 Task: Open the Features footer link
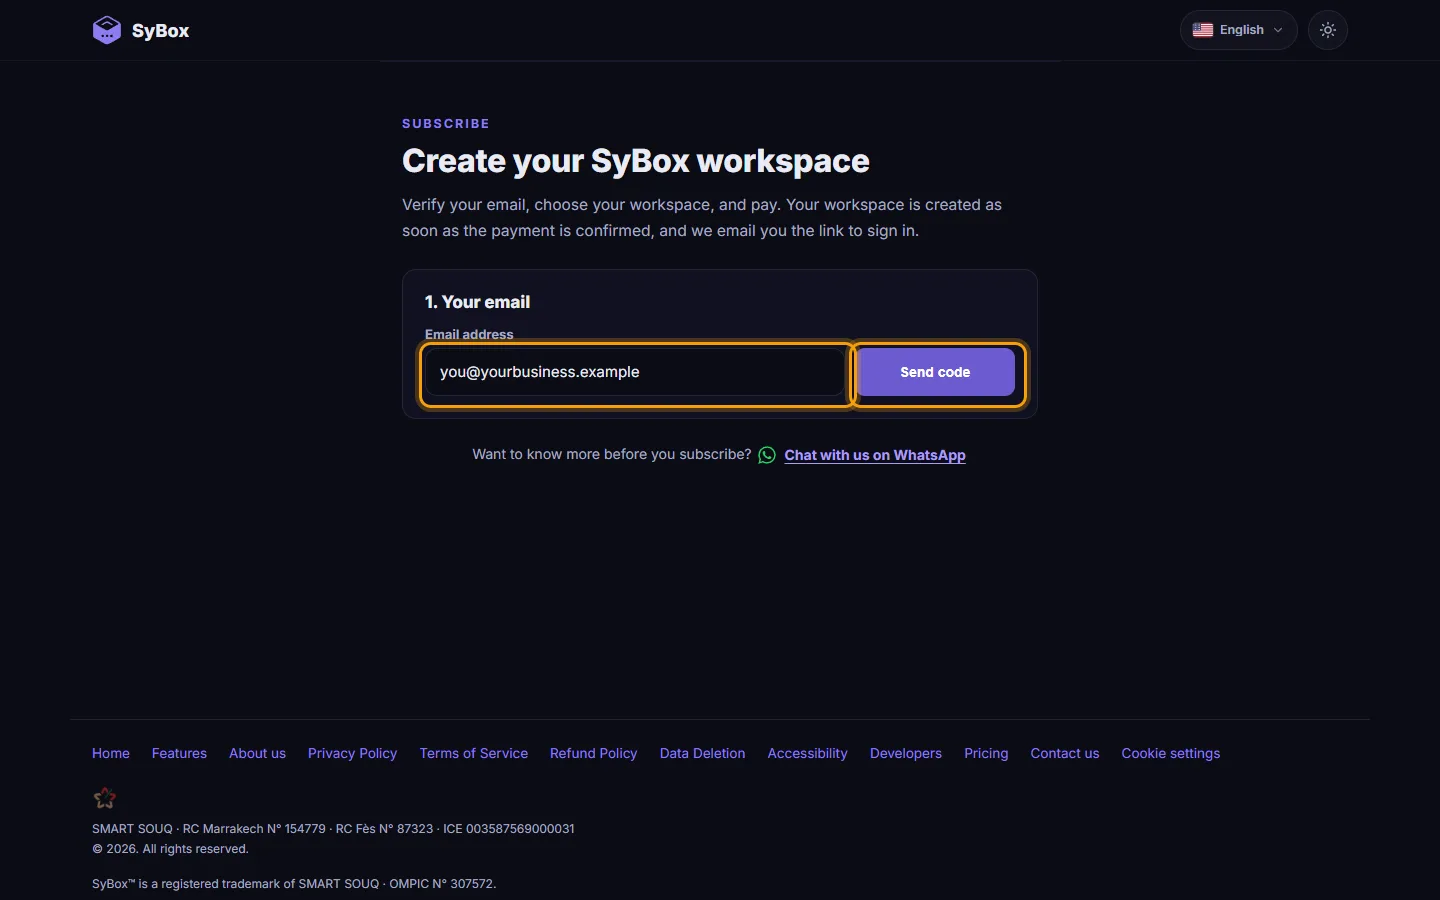[x=179, y=753]
